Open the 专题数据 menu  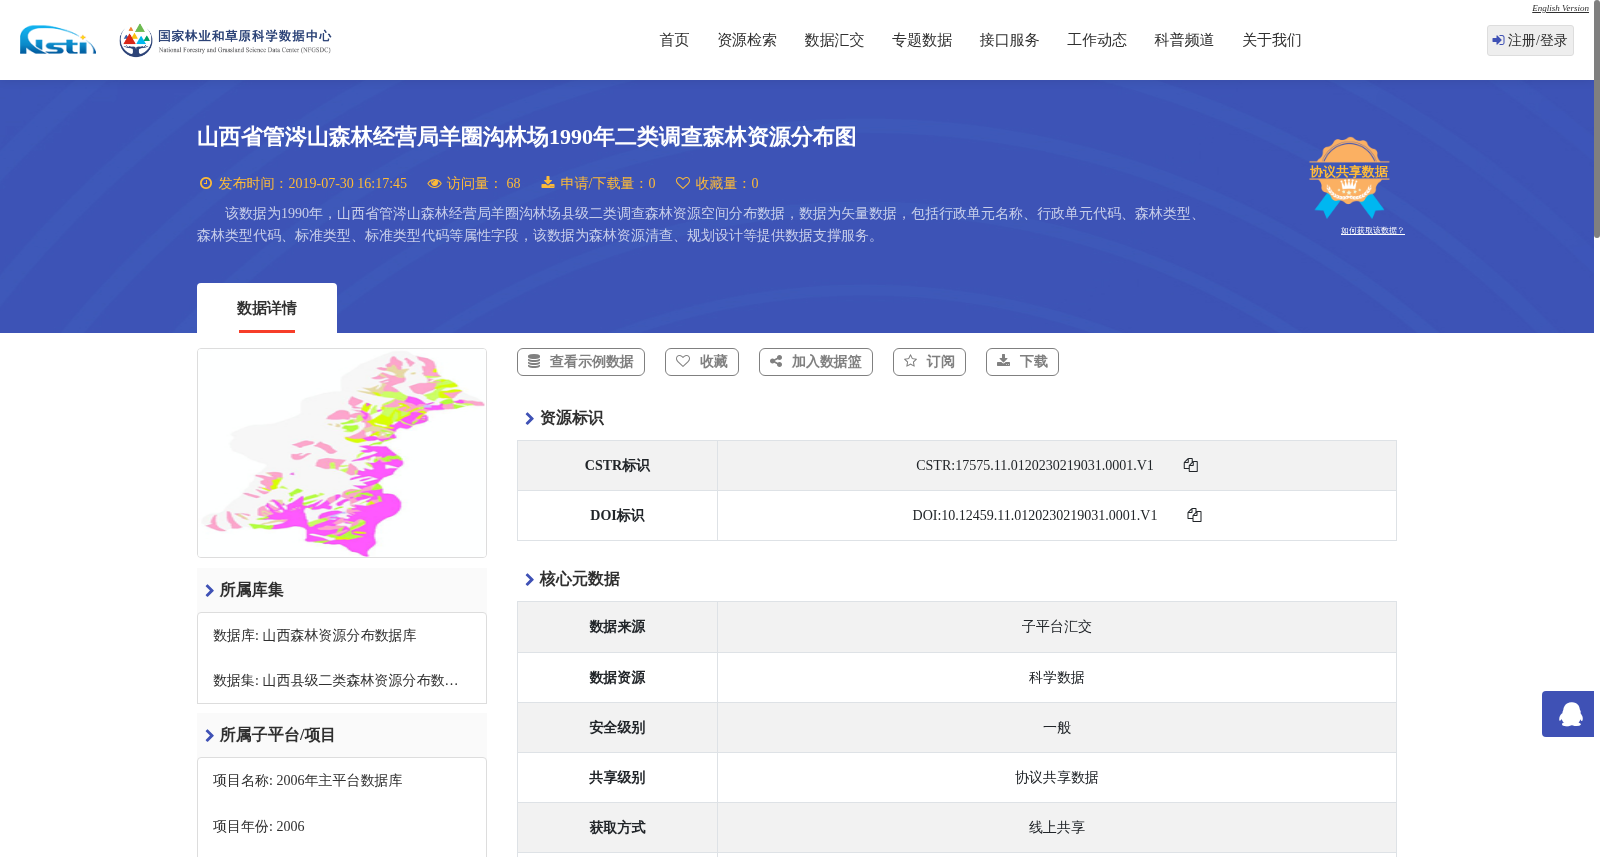[x=922, y=40]
